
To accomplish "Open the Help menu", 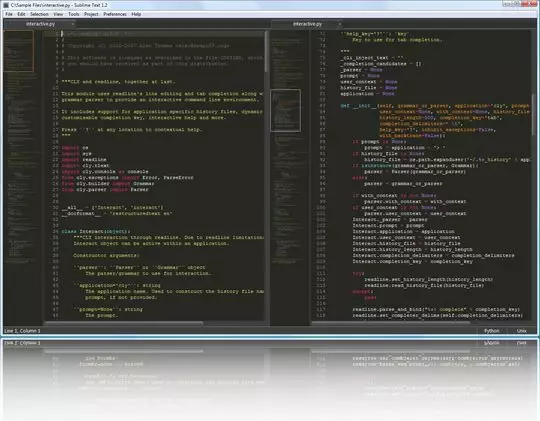I will click(136, 14).
